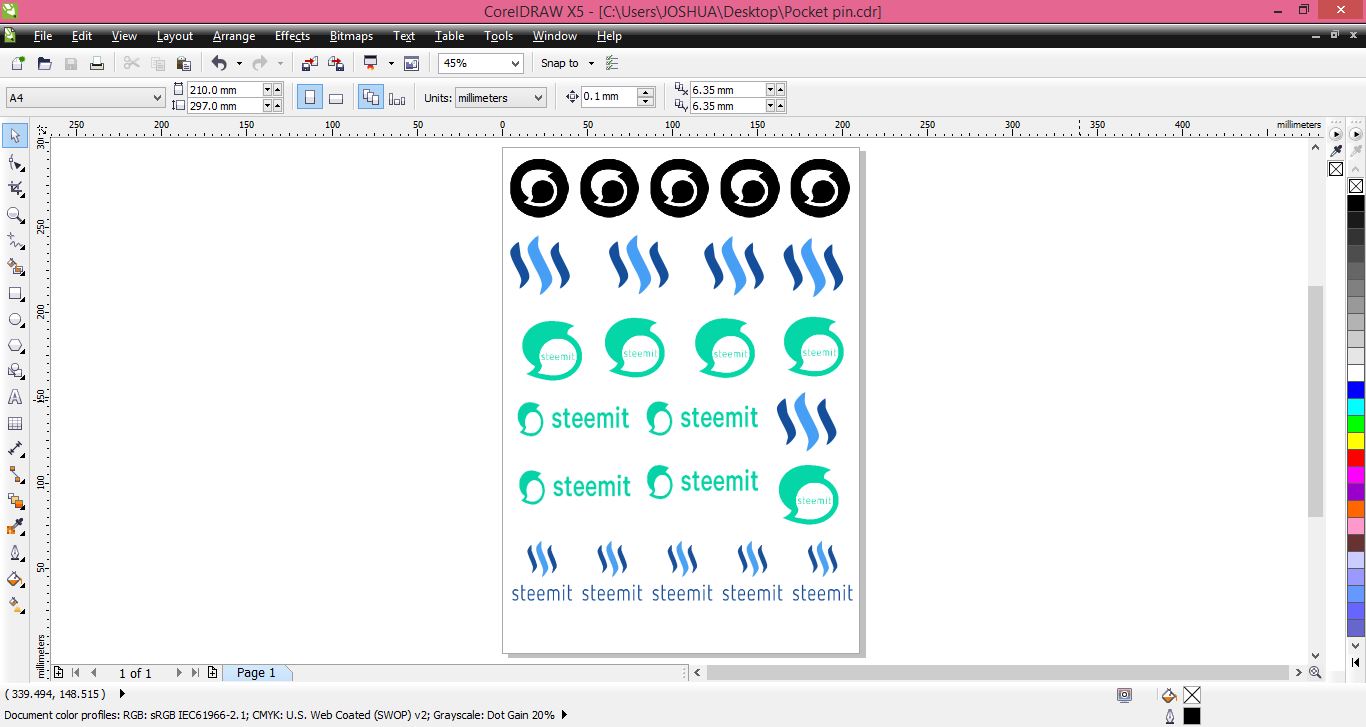Screen dimensions: 1366x727
Task: Open the Navigator zoom icon
Action: [1315, 673]
